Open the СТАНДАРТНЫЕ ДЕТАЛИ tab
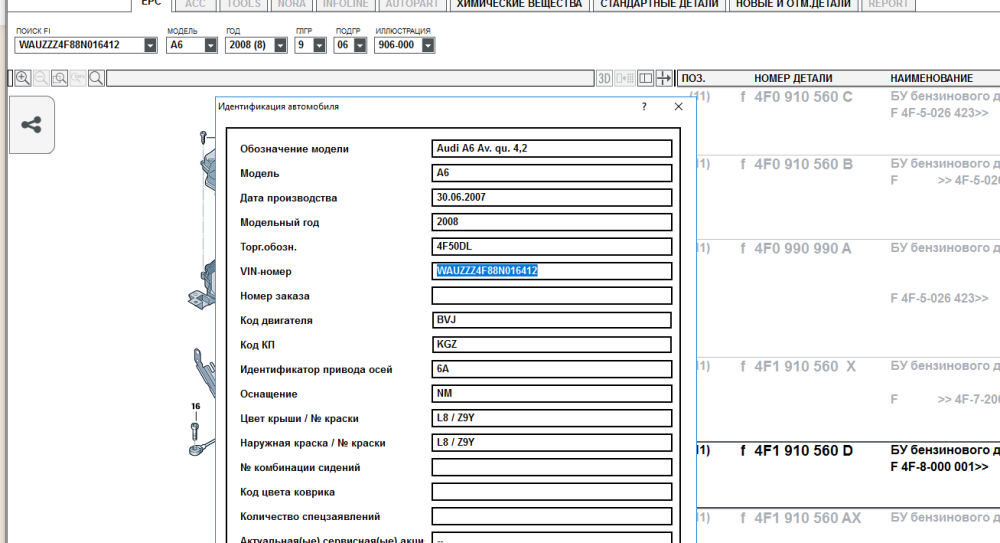This screenshot has width=1000, height=543. tap(659, 4)
